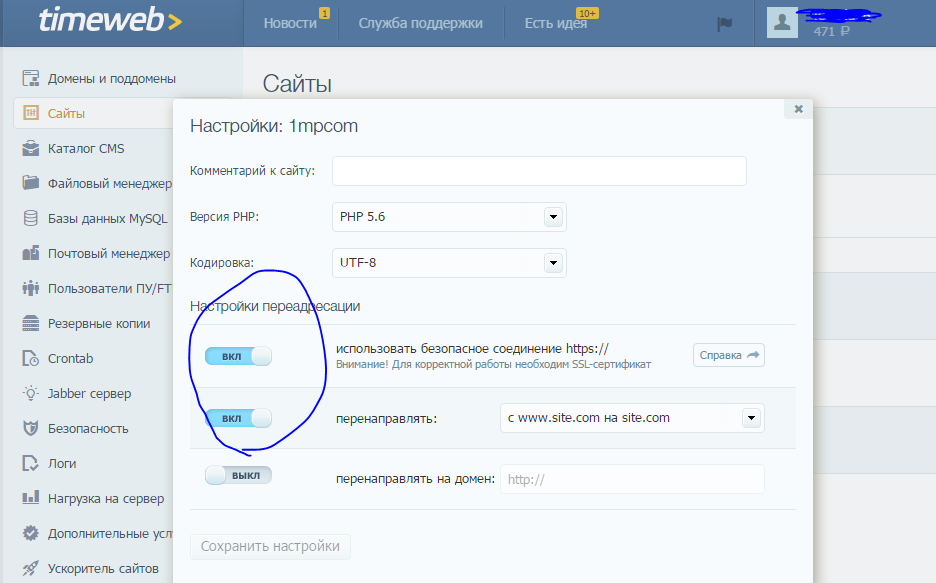Click the Нагрузка на сервер chart icon

30,498
